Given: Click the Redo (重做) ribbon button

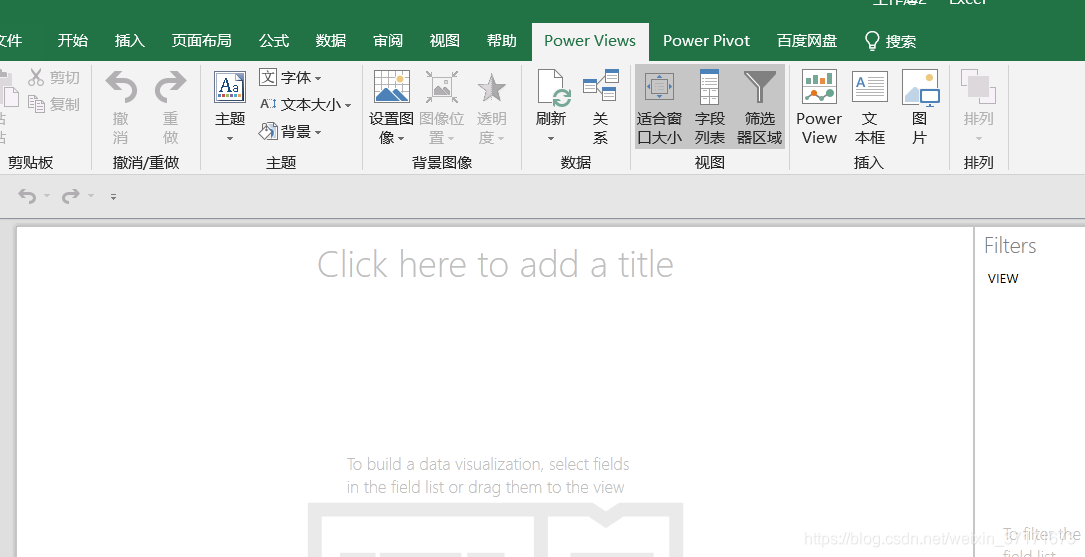Looking at the screenshot, I should point(170,107).
